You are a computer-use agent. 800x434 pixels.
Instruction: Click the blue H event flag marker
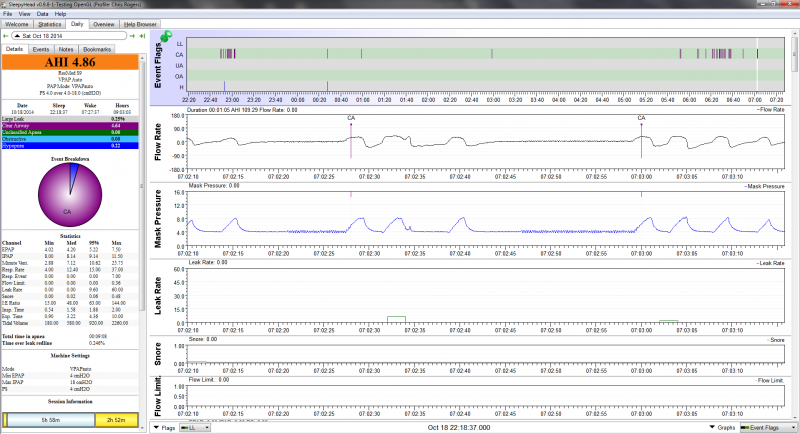coord(225,85)
